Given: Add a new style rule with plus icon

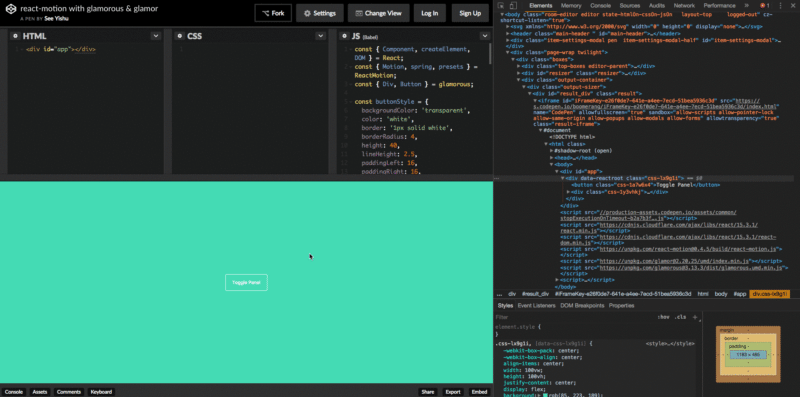Looking at the screenshot, I should [x=694, y=317].
